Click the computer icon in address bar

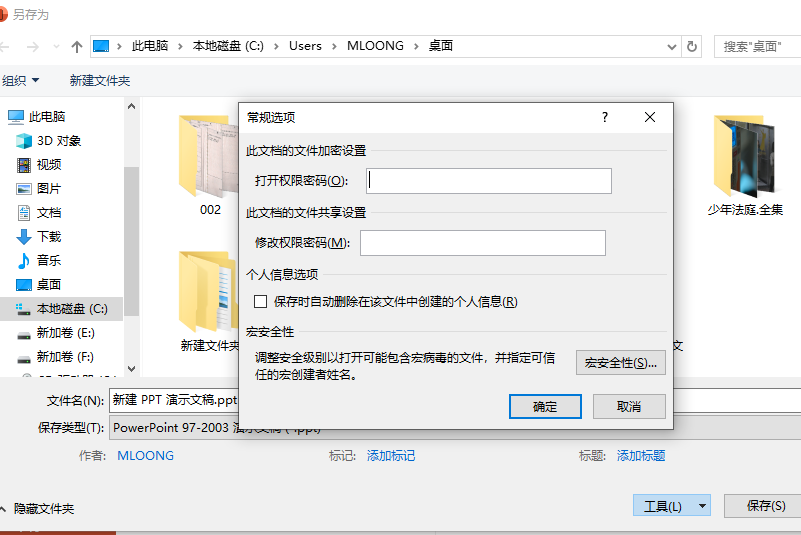tap(101, 46)
